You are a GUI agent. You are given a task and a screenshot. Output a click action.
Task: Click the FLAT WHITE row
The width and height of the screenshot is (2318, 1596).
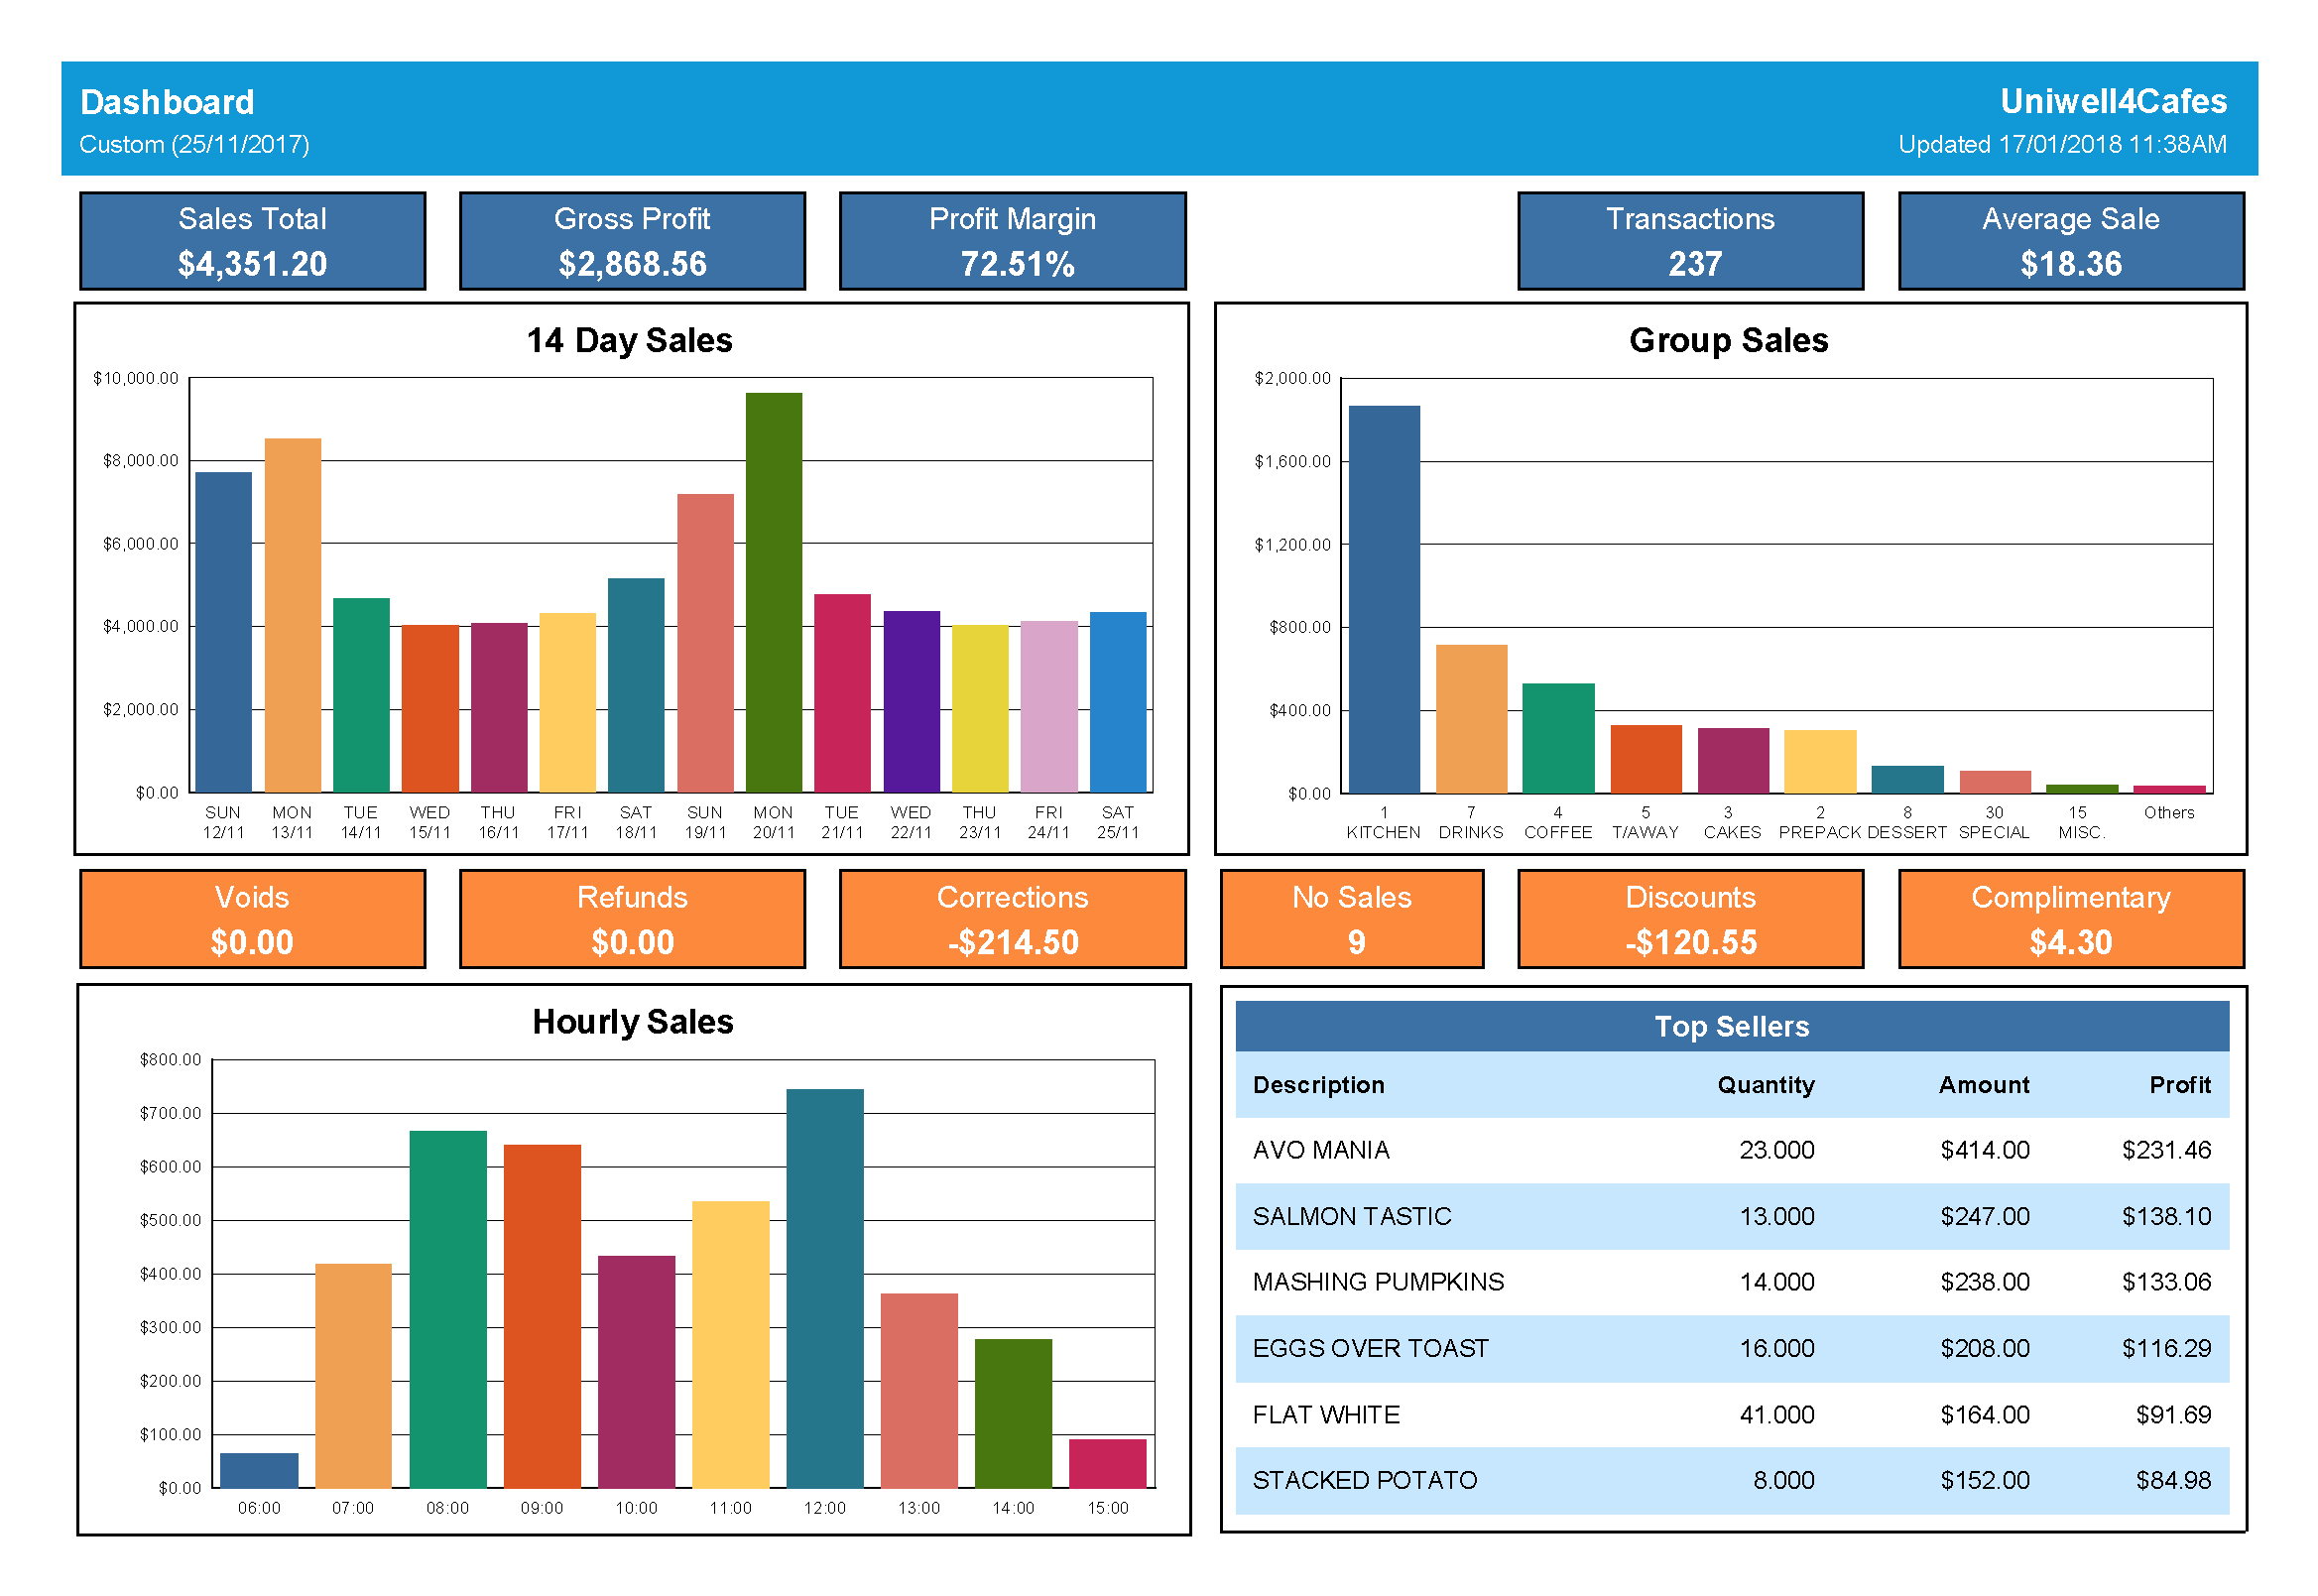[1731, 1414]
